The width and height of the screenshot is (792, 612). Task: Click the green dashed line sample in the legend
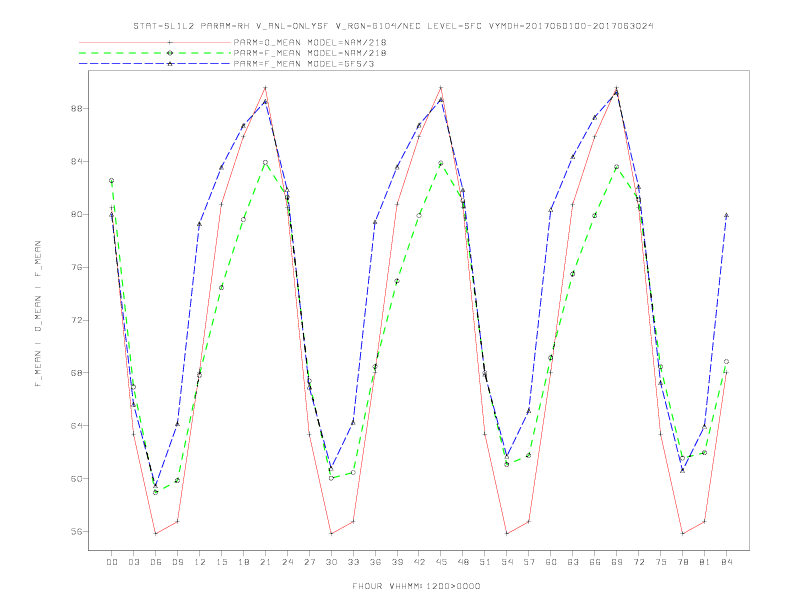point(155,53)
